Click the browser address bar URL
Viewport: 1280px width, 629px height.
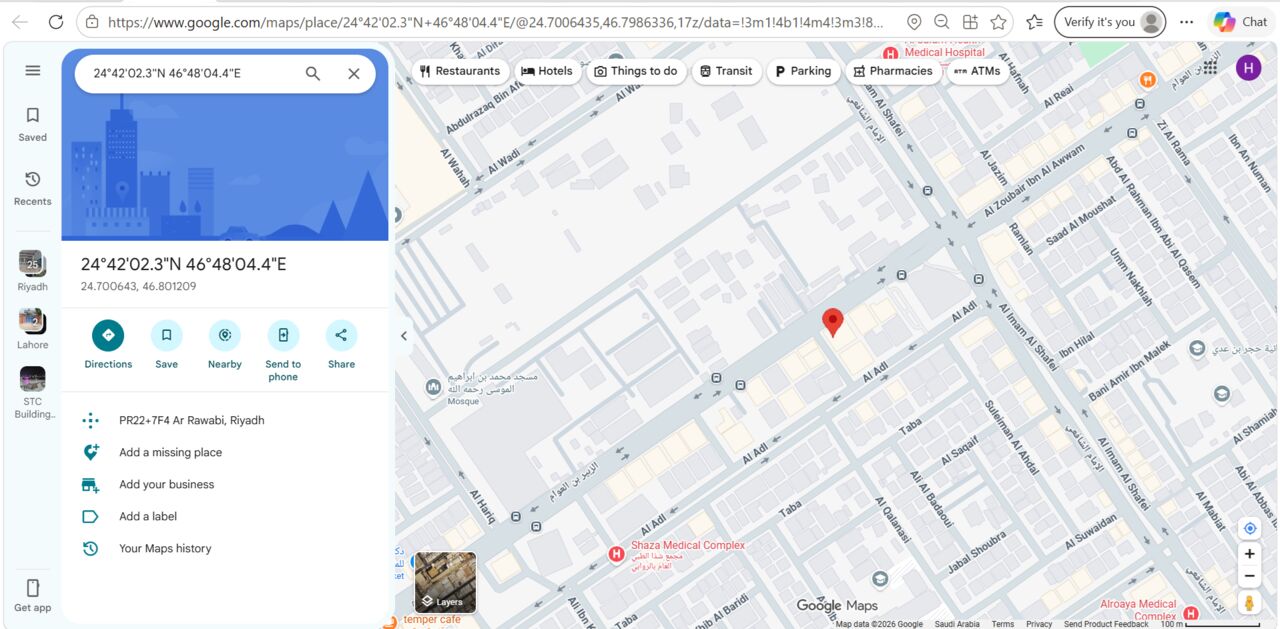coord(495,21)
